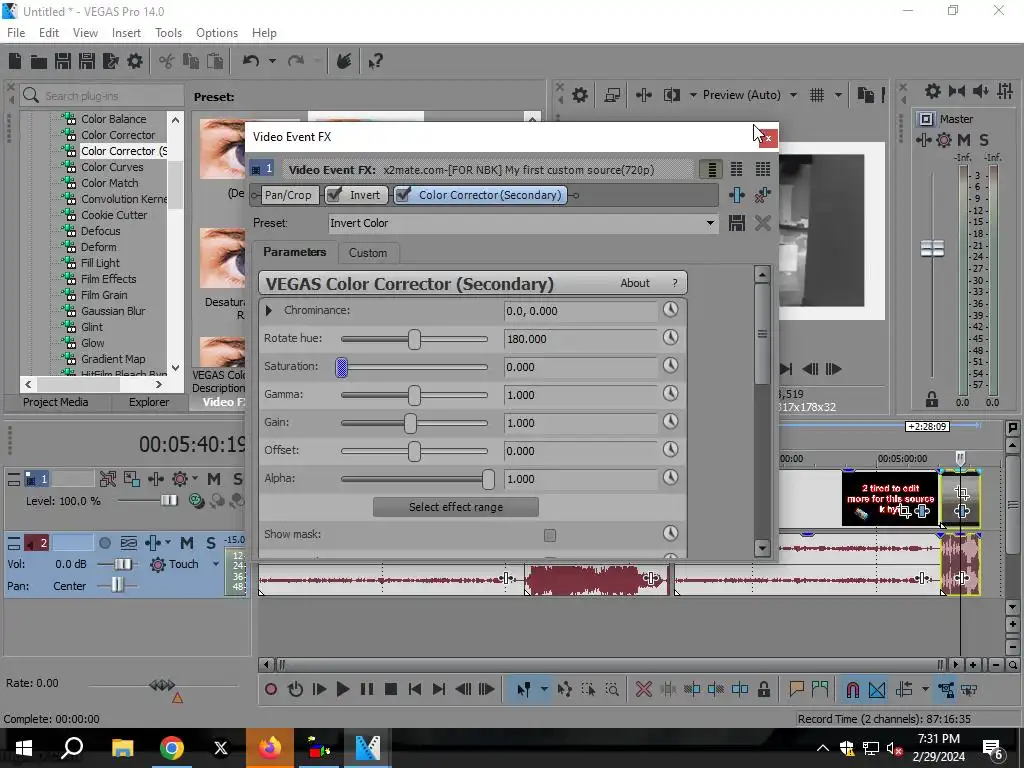This screenshot has width=1024, height=768.
Task: Open the Preview (Auto) quality dropdown
Action: [x=793, y=95]
